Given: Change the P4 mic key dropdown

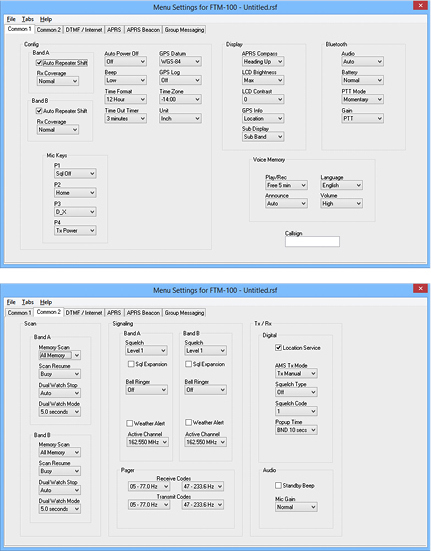Looking at the screenshot, I should (75, 231).
